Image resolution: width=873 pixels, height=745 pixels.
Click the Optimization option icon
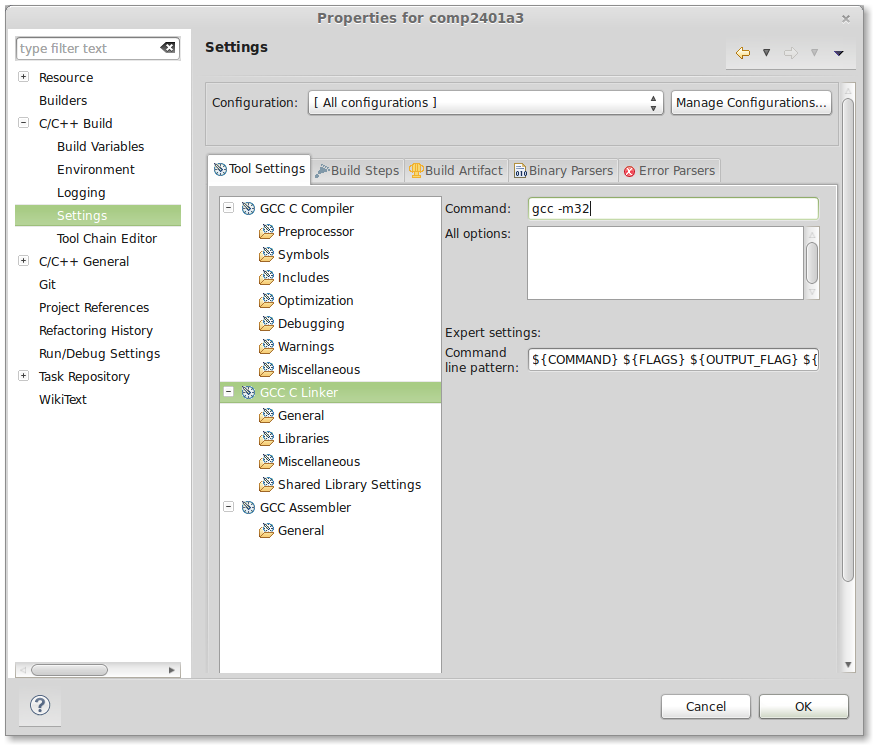[266, 301]
